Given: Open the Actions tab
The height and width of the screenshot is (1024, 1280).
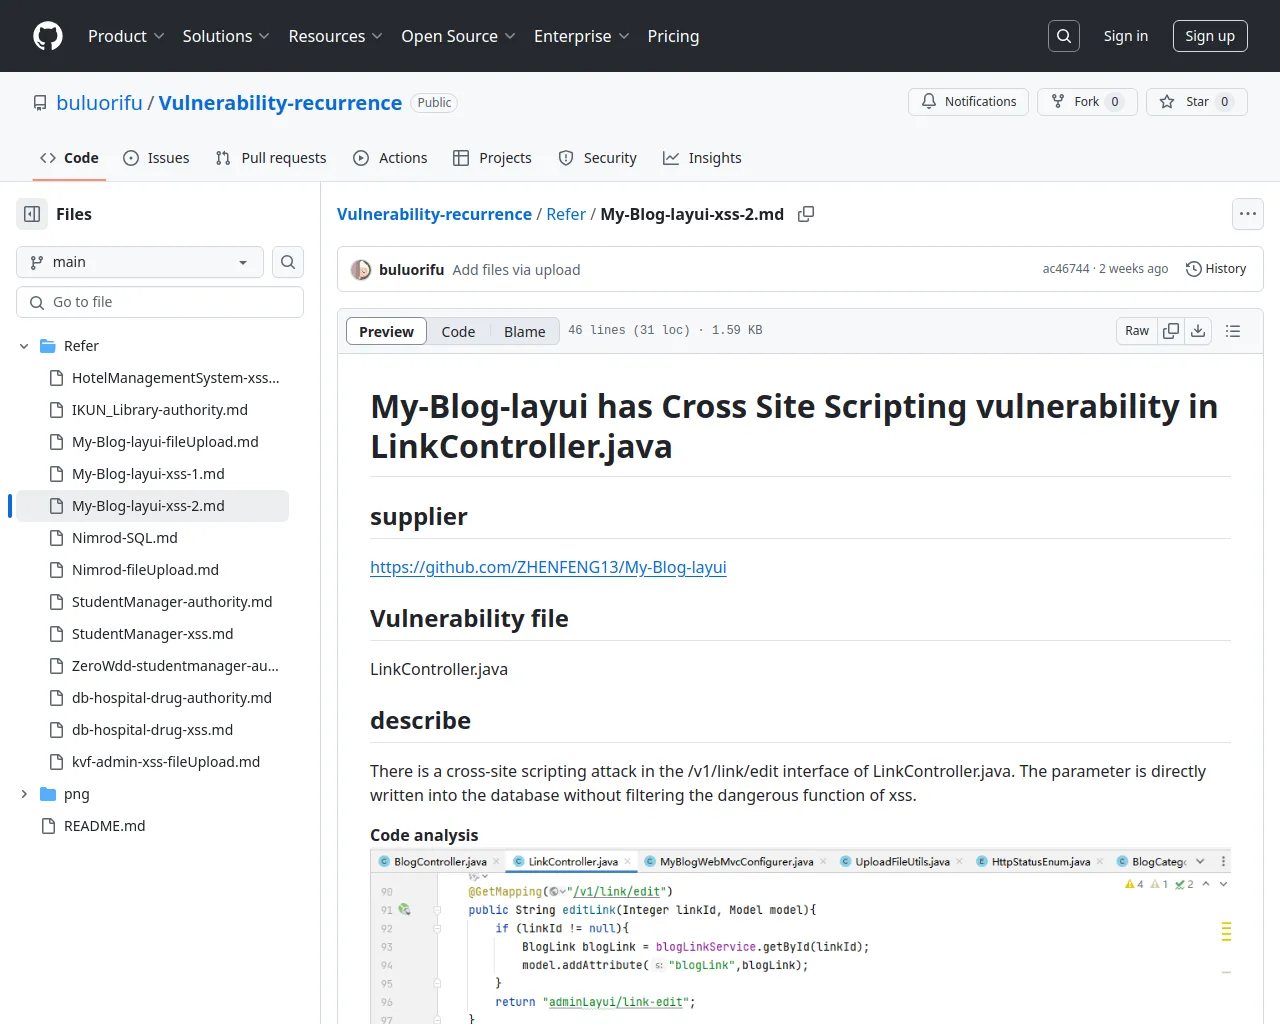Looking at the screenshot, I should tap(390, 158).
